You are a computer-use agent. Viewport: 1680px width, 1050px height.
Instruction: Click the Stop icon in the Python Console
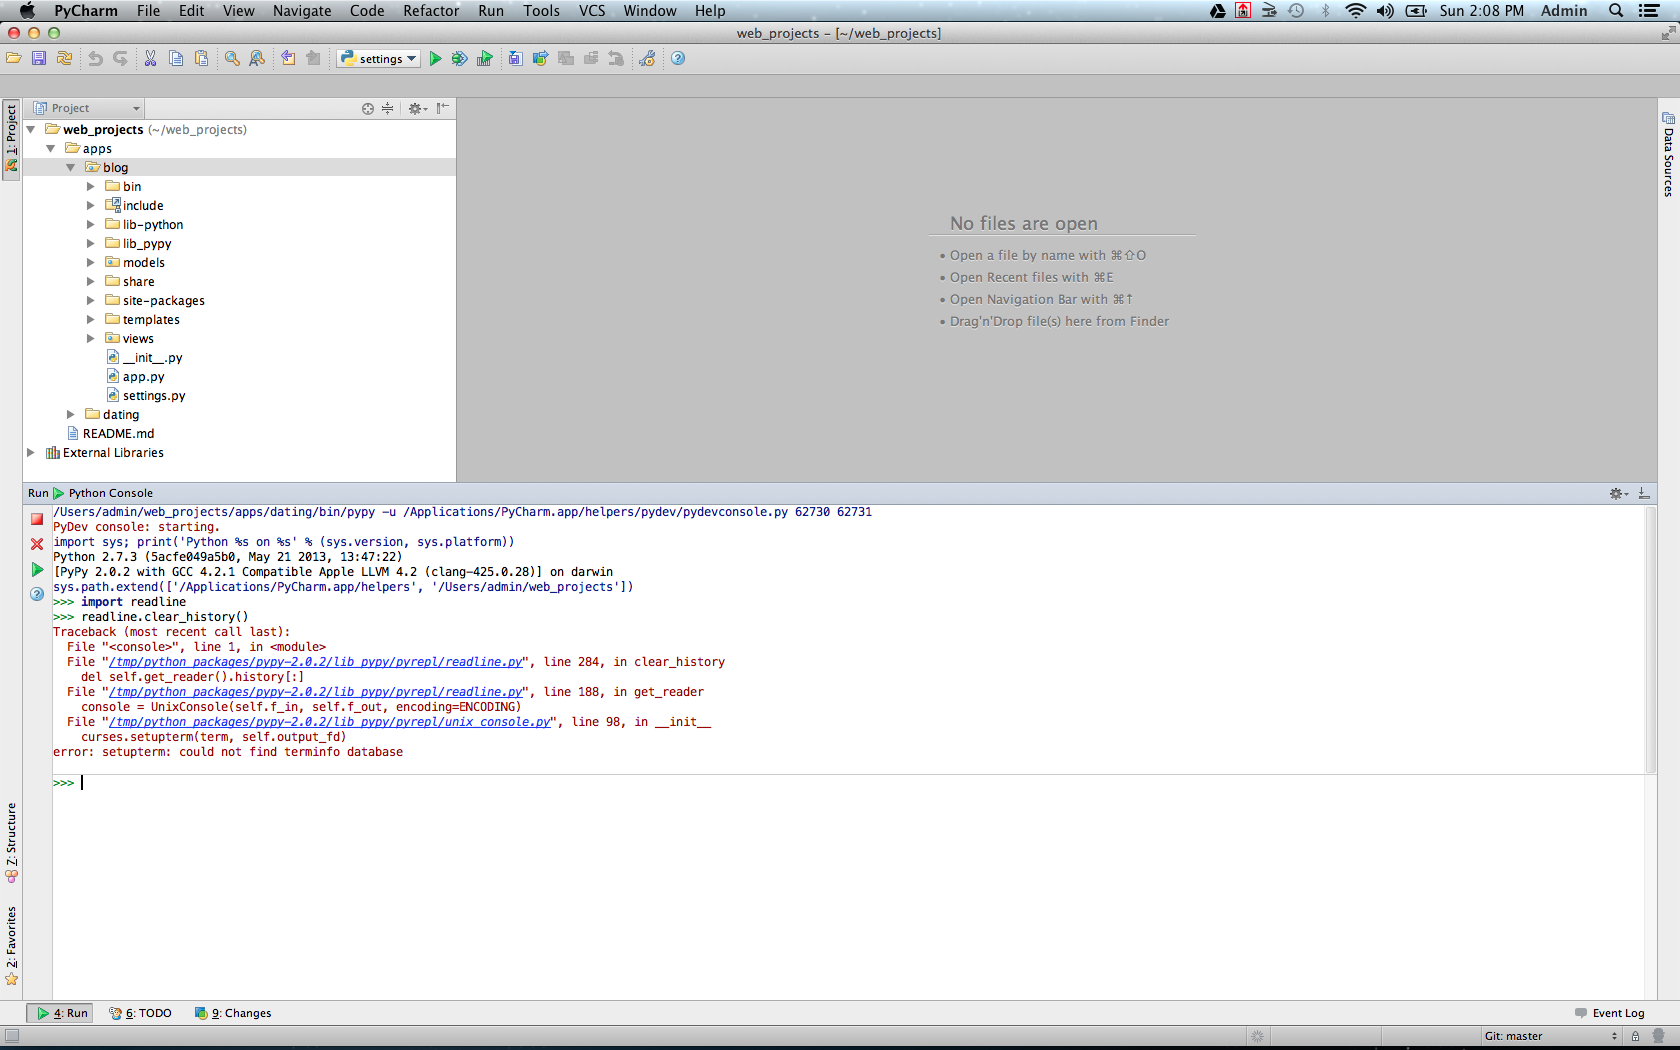pyautogui.click(x=37, y=519)
